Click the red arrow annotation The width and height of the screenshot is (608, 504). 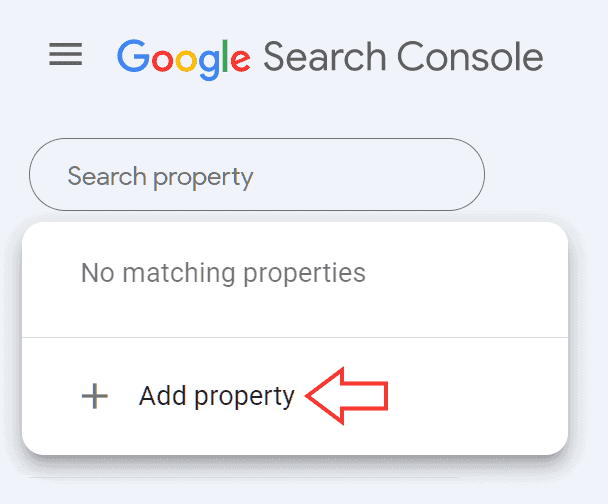tap(346, 397)
